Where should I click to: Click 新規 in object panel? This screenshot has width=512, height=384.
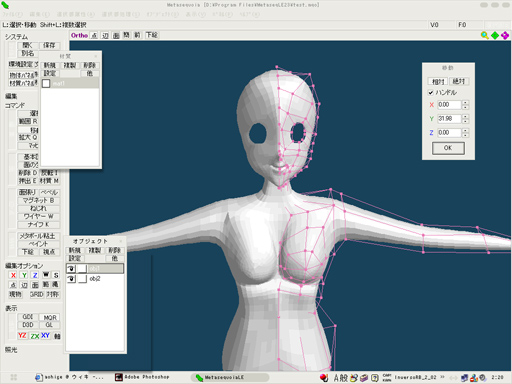point(75,250)
